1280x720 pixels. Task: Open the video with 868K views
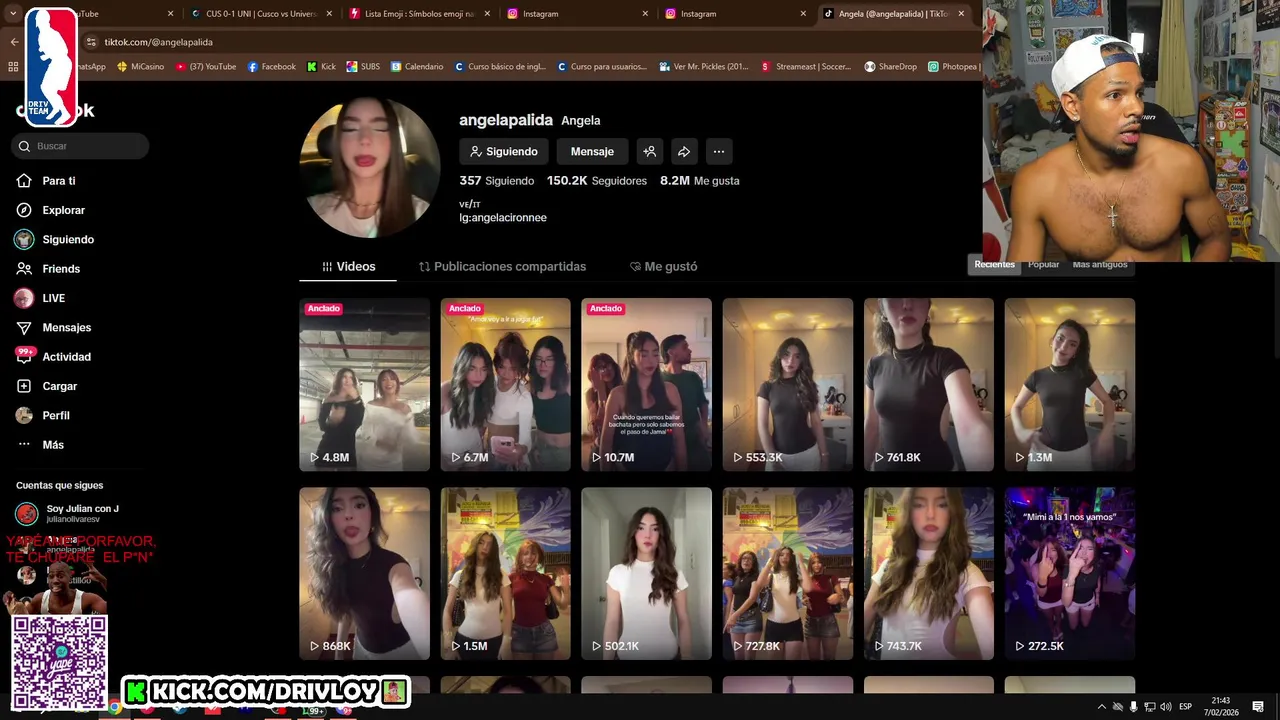point(364,573)
